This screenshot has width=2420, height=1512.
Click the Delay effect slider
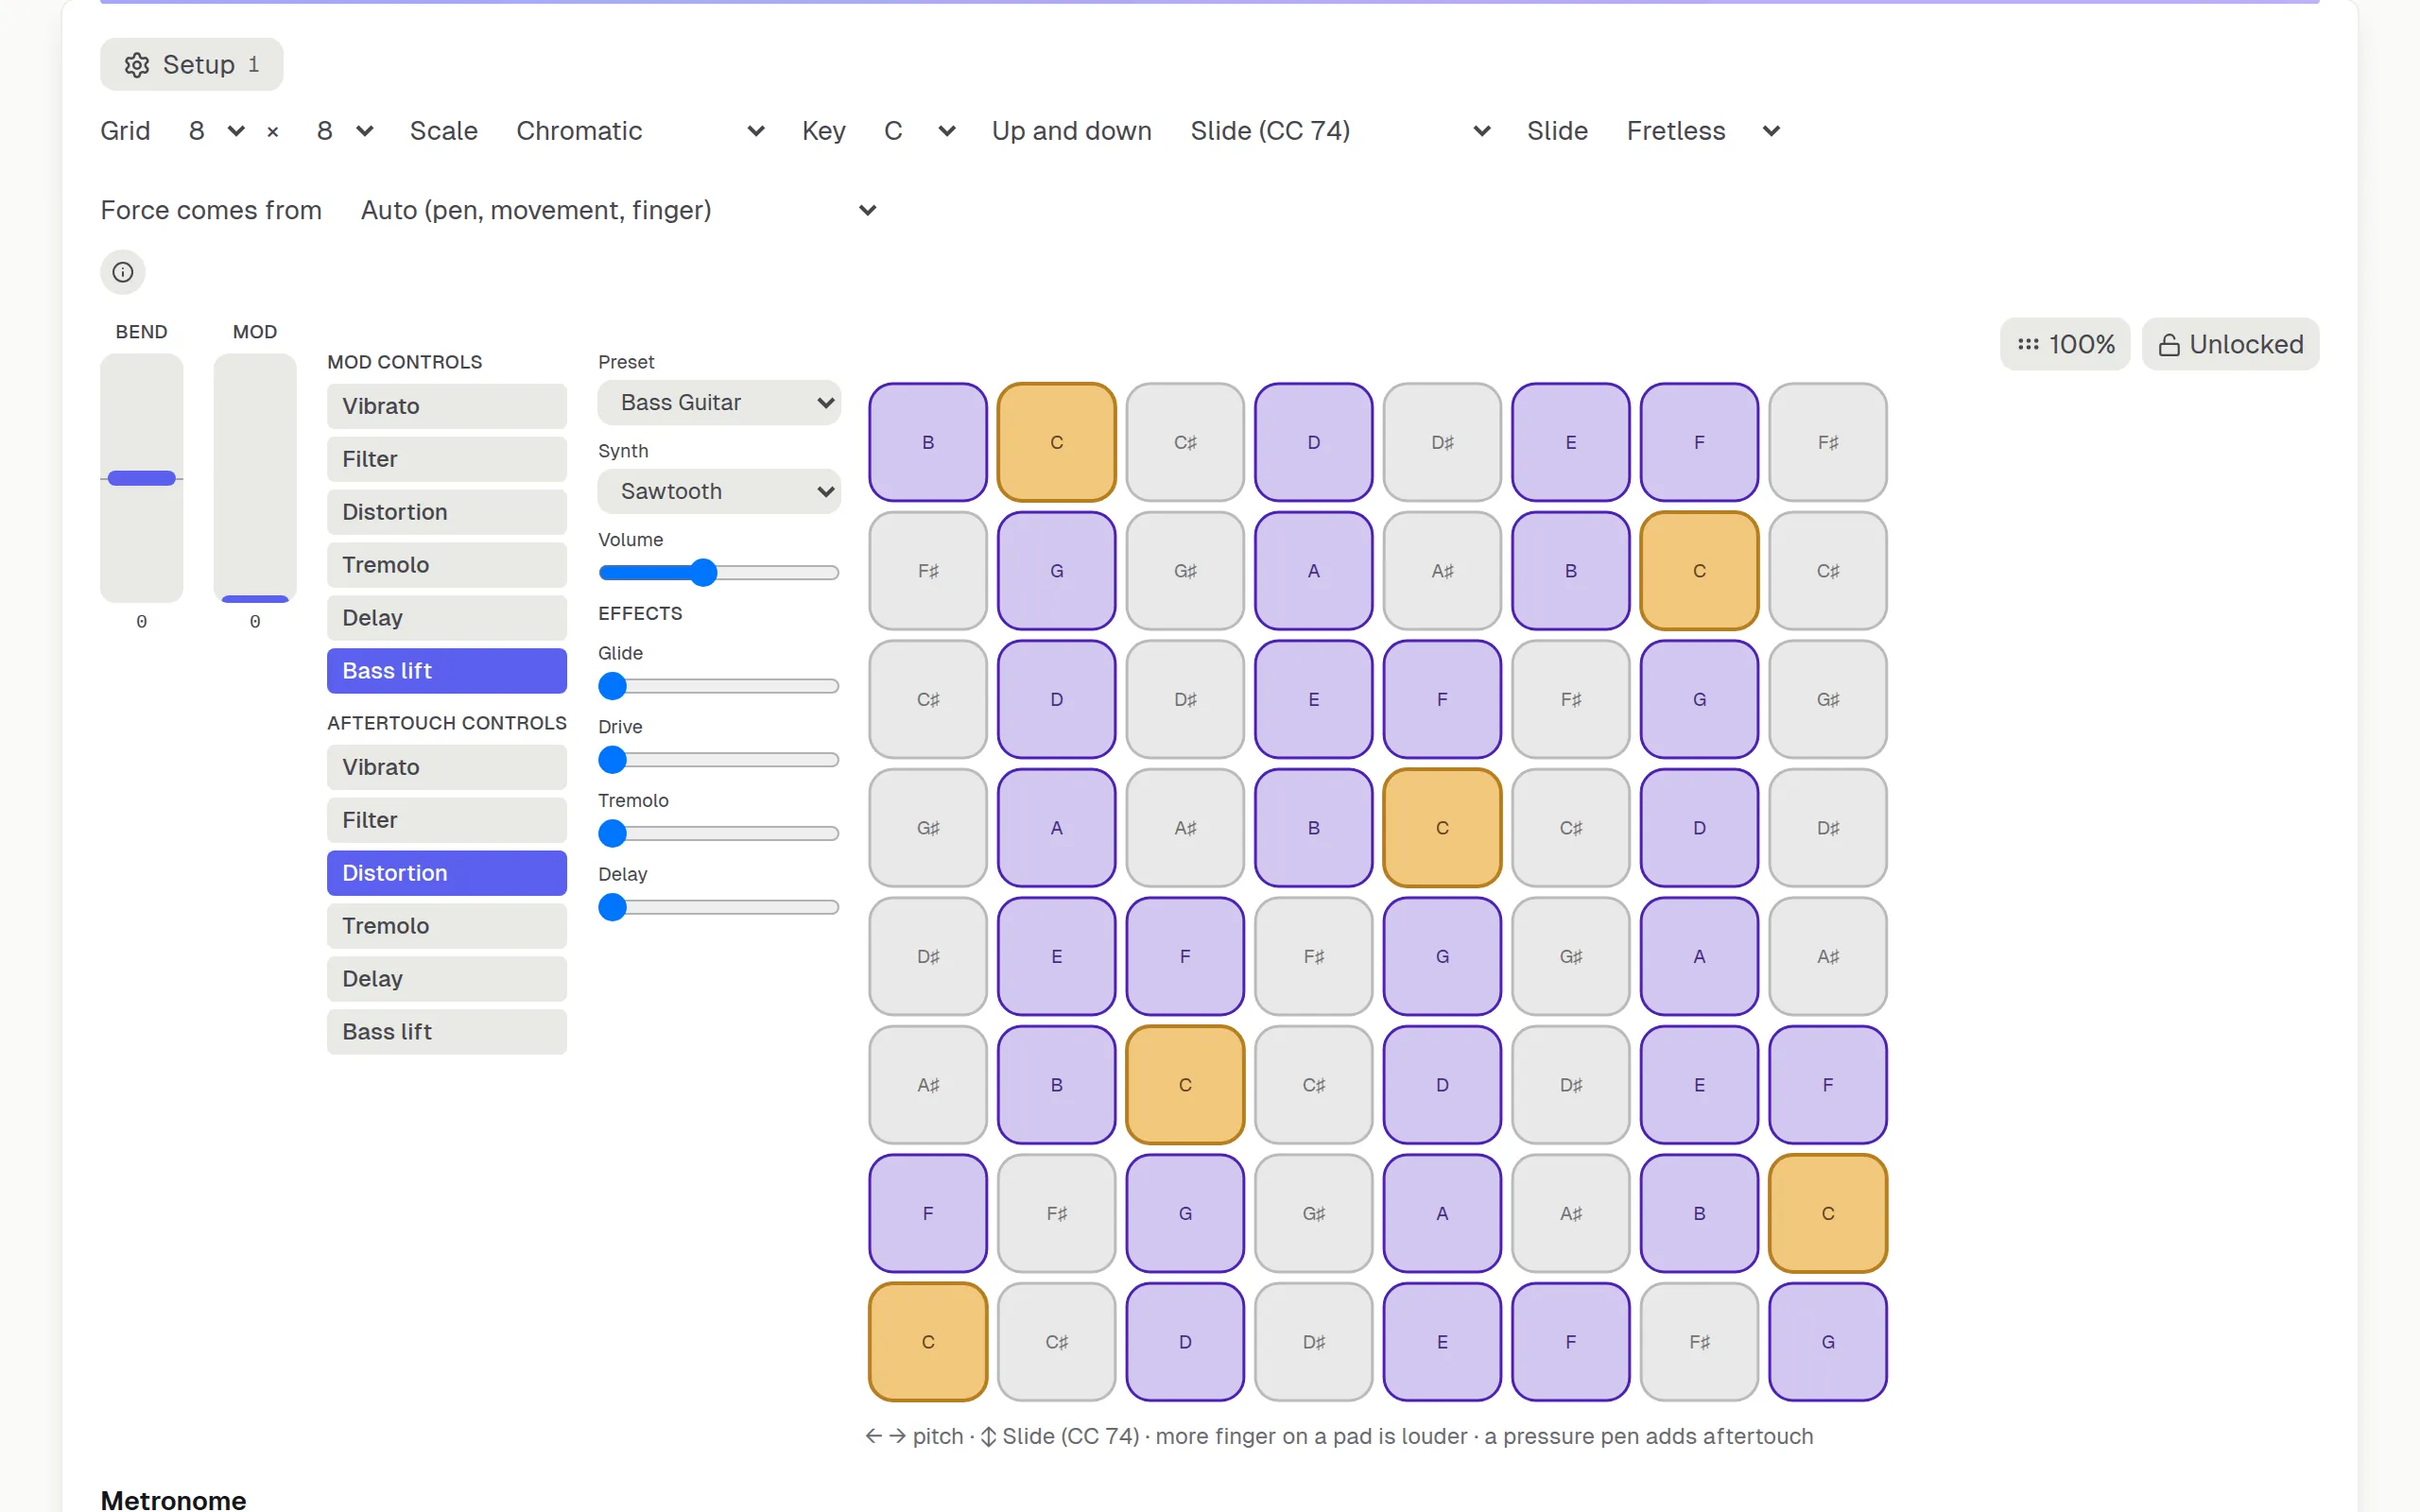pyautogui.click(x=719, y=907)
